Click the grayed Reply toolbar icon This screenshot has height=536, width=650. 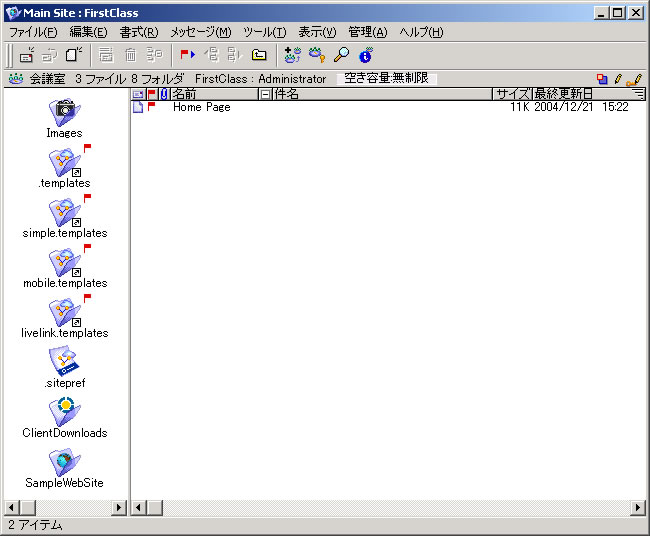tap(50, 55)
